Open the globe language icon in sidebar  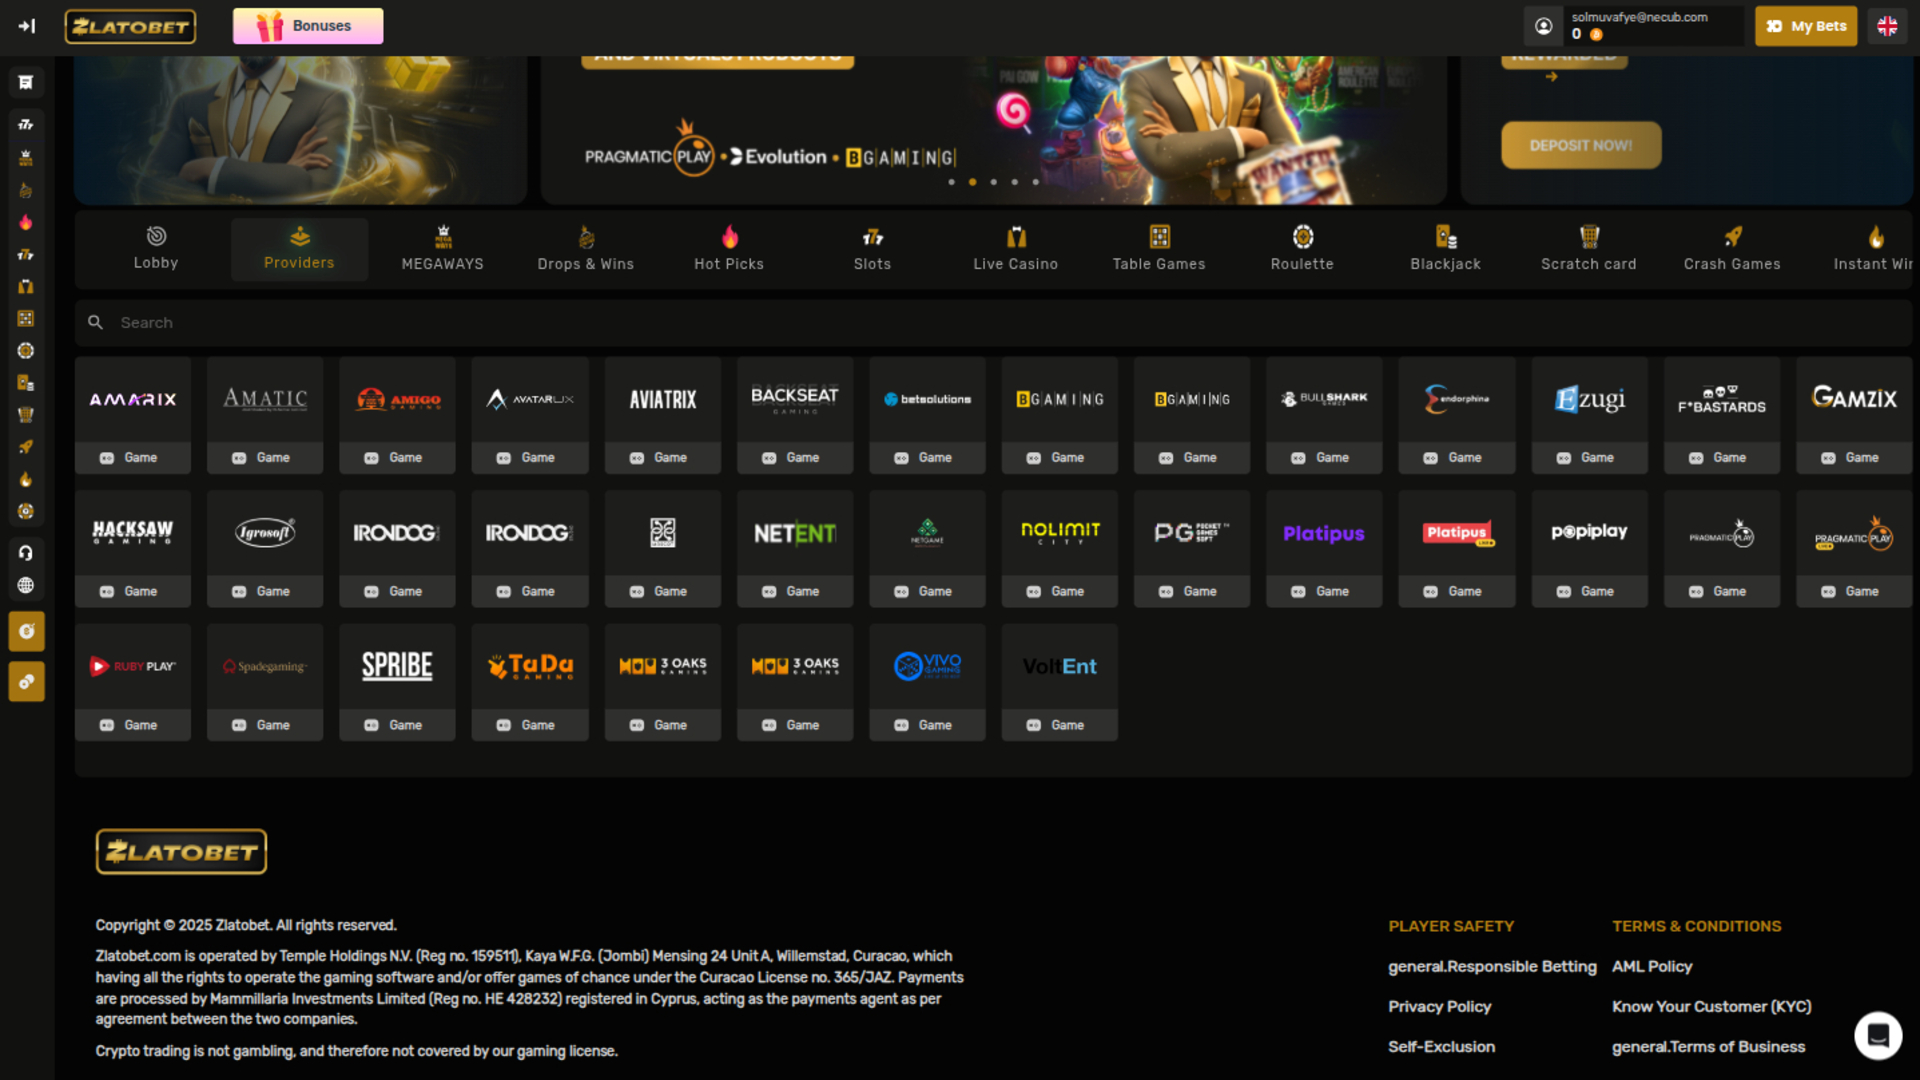(x=26, y=585)
